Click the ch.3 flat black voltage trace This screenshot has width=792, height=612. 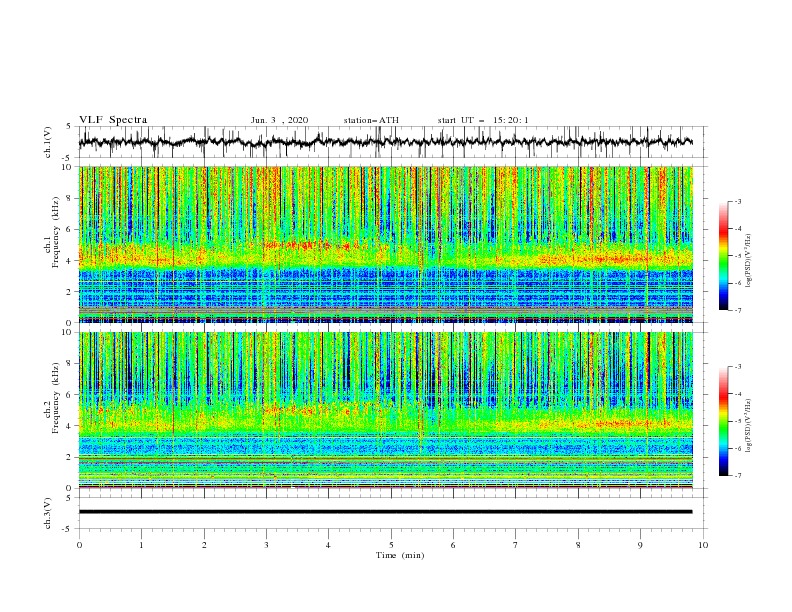[385, 512]
